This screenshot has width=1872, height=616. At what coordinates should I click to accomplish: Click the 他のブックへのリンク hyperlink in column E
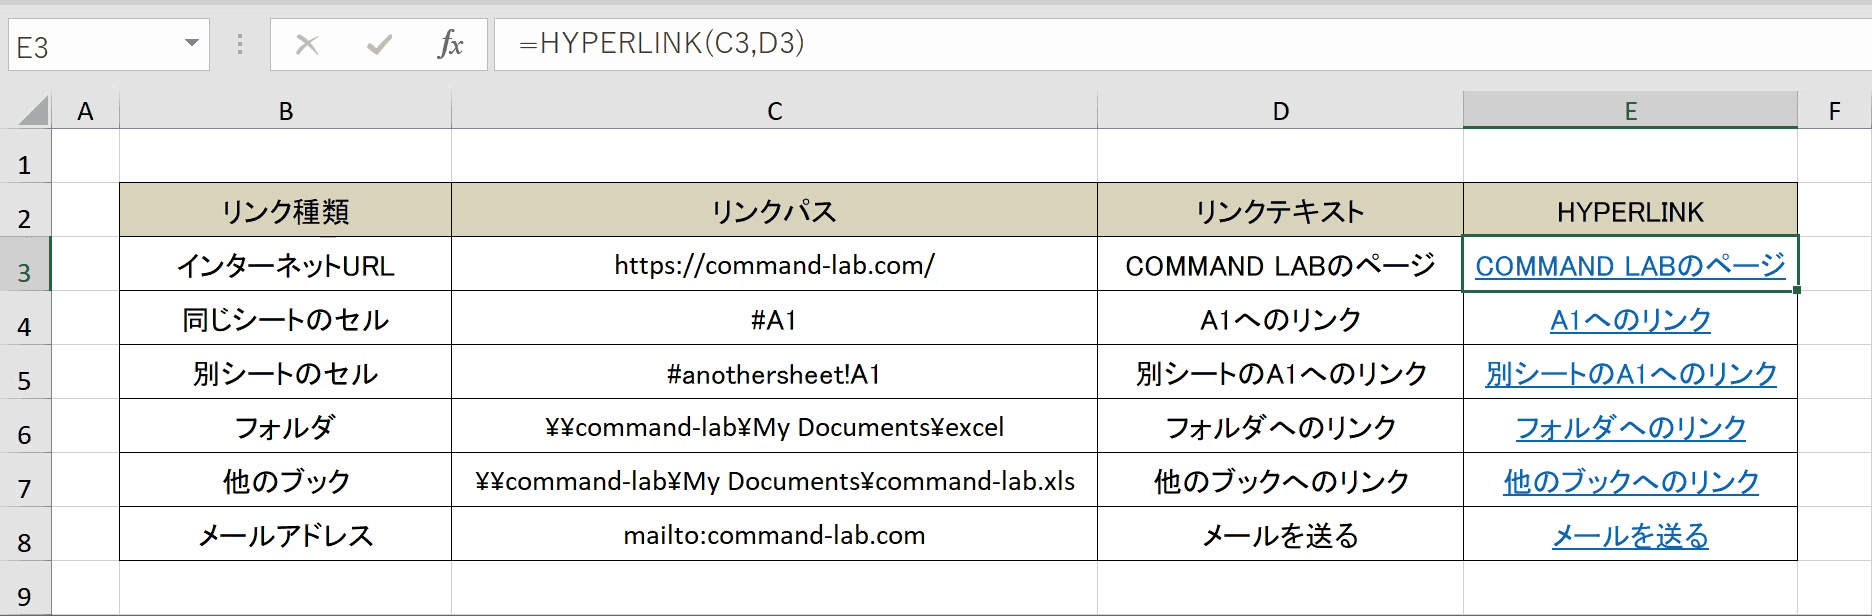coord(1630,482)
